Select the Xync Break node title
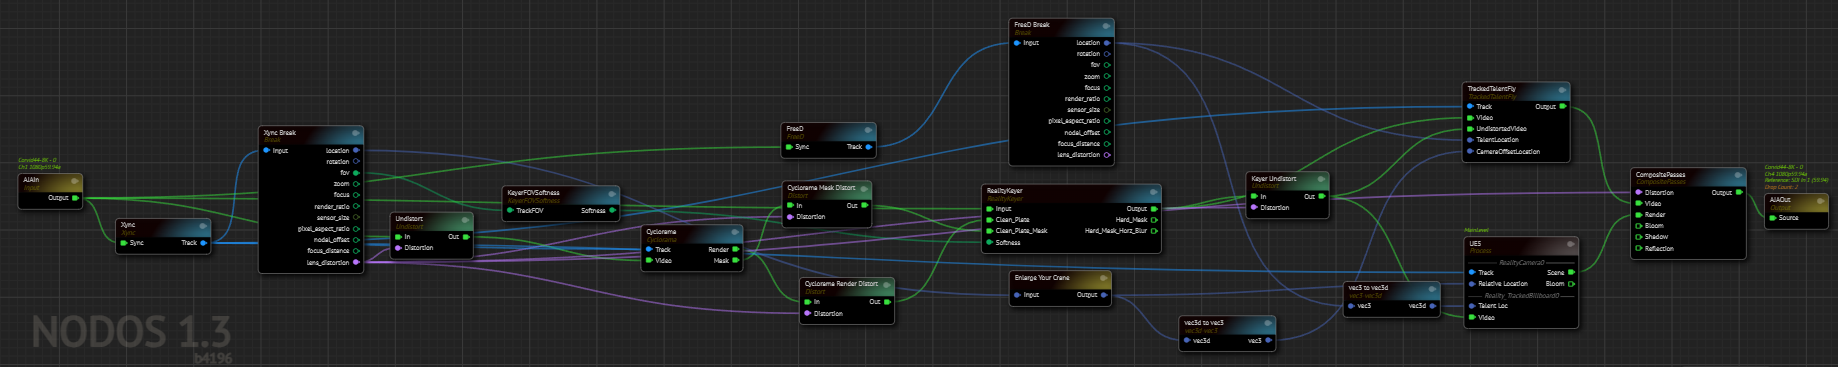1838x367 pixels. [279, 133]
